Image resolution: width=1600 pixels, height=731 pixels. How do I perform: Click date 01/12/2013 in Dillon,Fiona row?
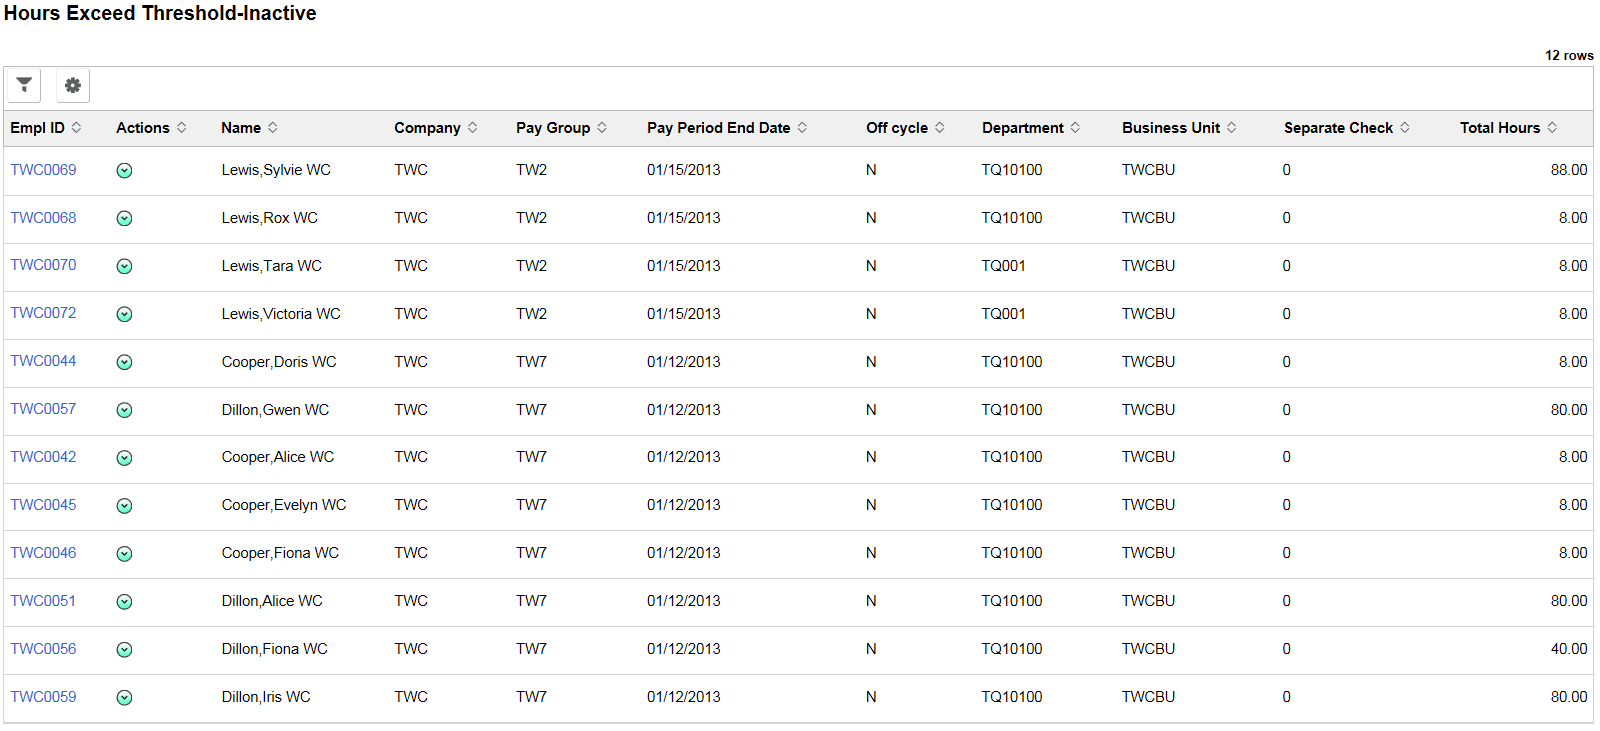(684, 649)
